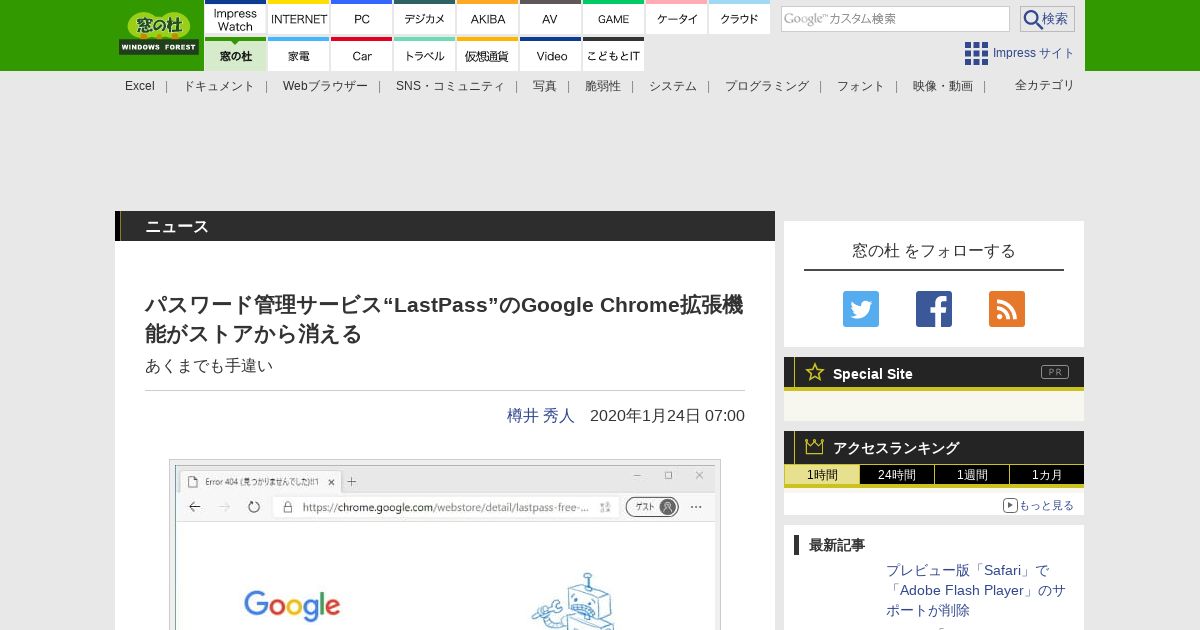The width and height of the screenshot is (1200, 630).
Task: Open the Facebook follow icon
Action: (x=934, y=309)
